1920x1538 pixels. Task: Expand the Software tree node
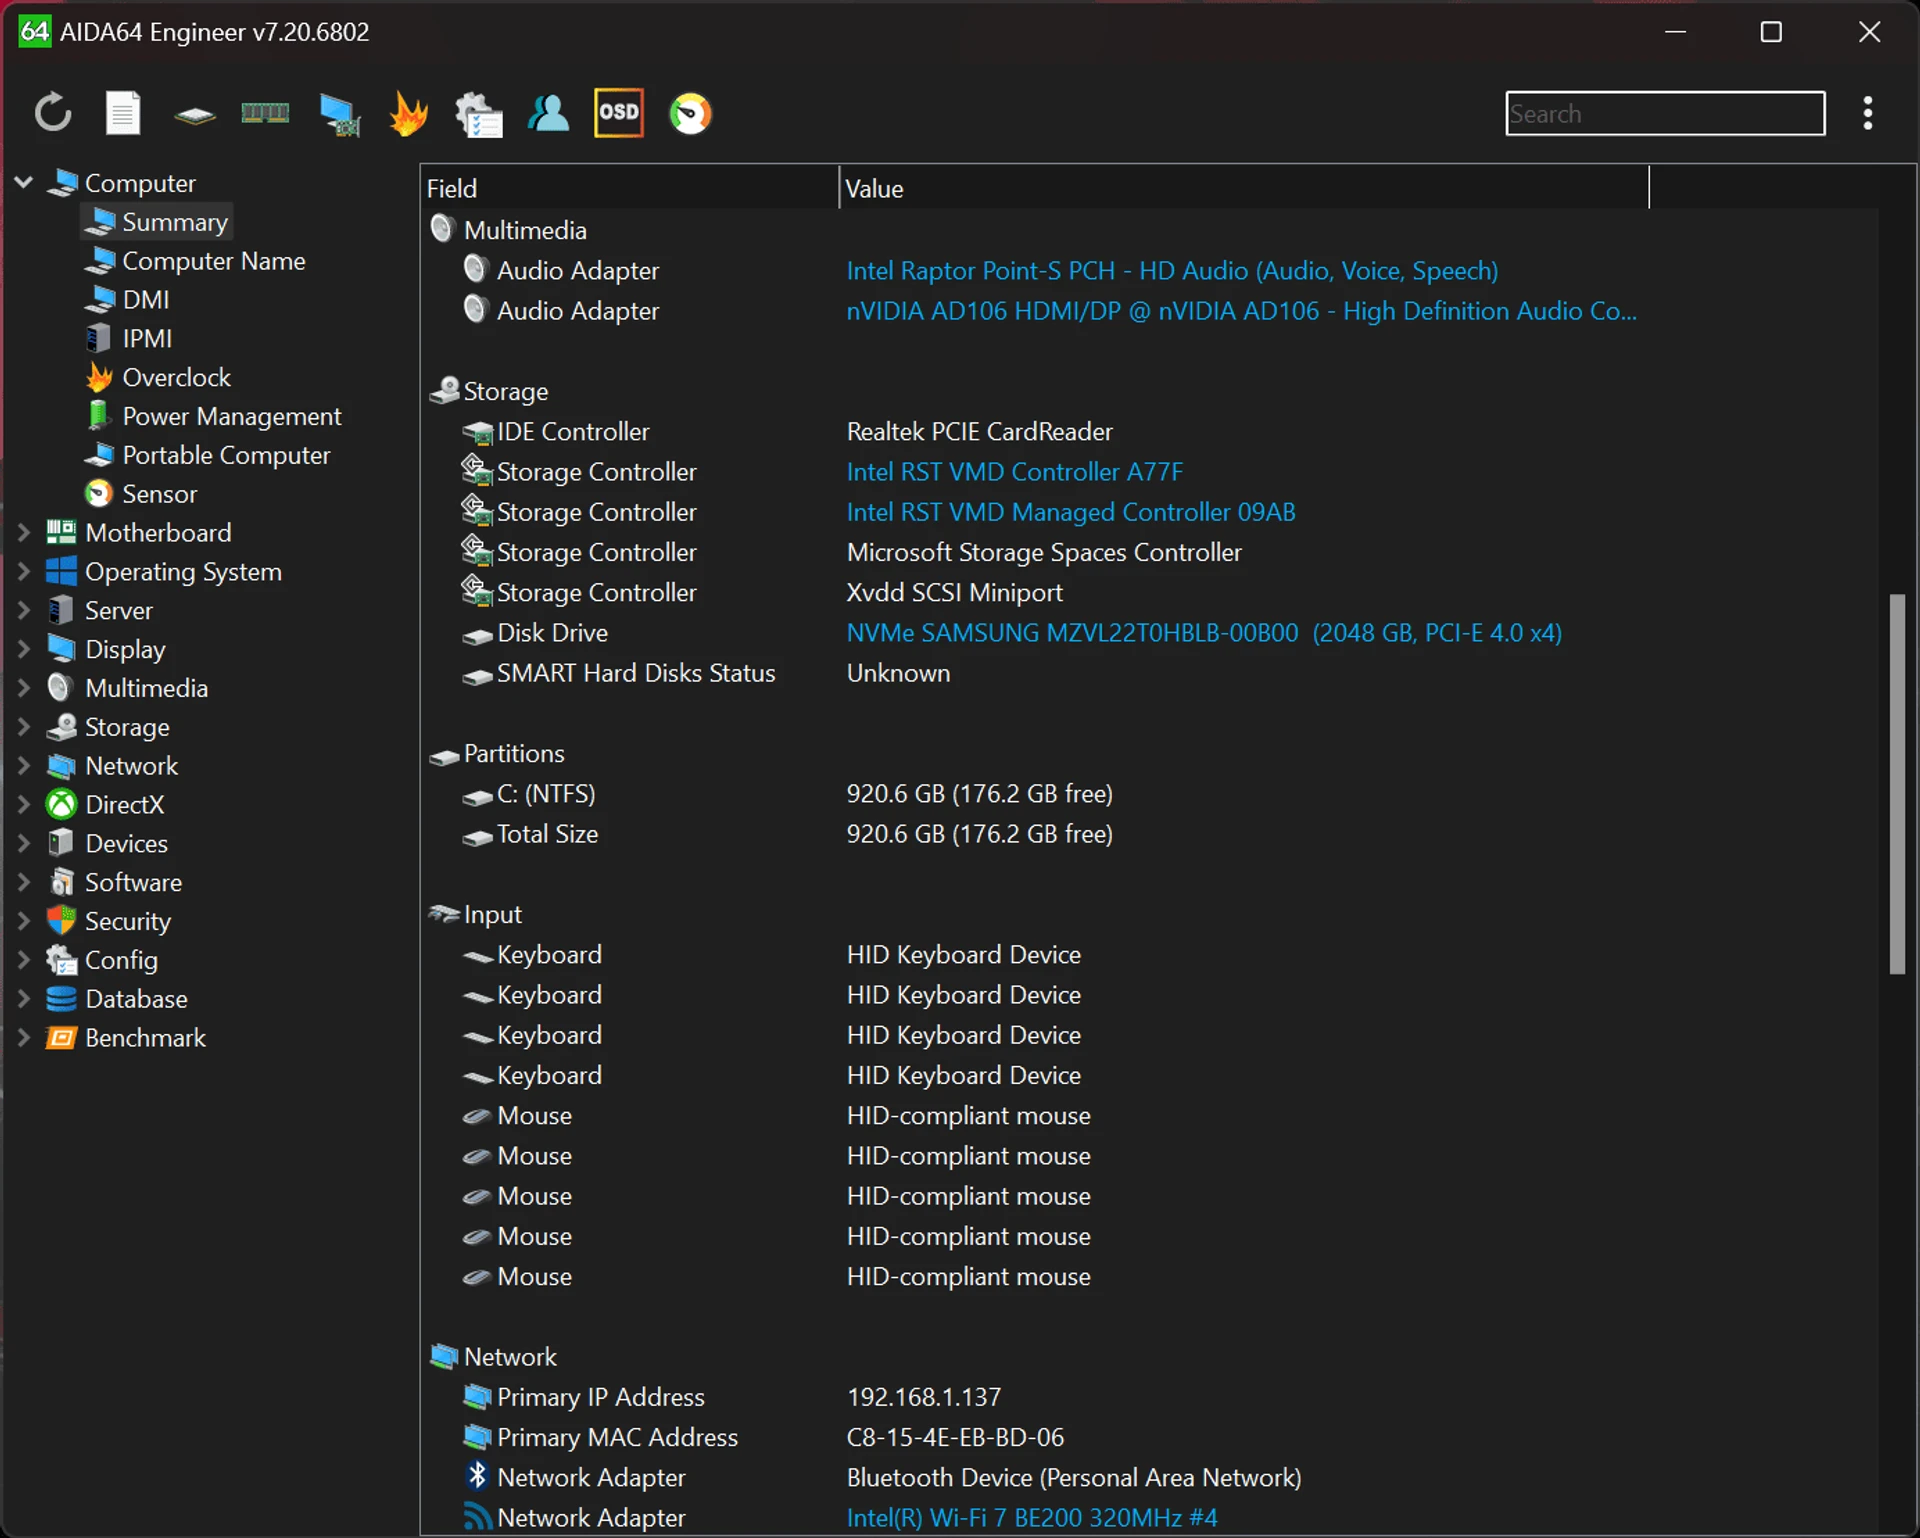(x=24, y=883)
